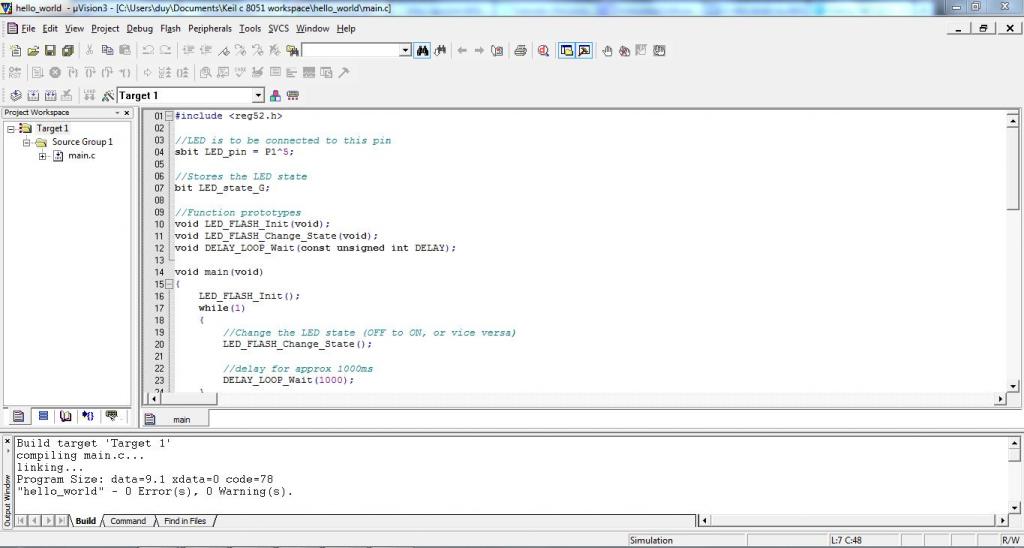Undo the last edit
Image resolution: width=1024 pixels, height=548 pixels.
148,50
